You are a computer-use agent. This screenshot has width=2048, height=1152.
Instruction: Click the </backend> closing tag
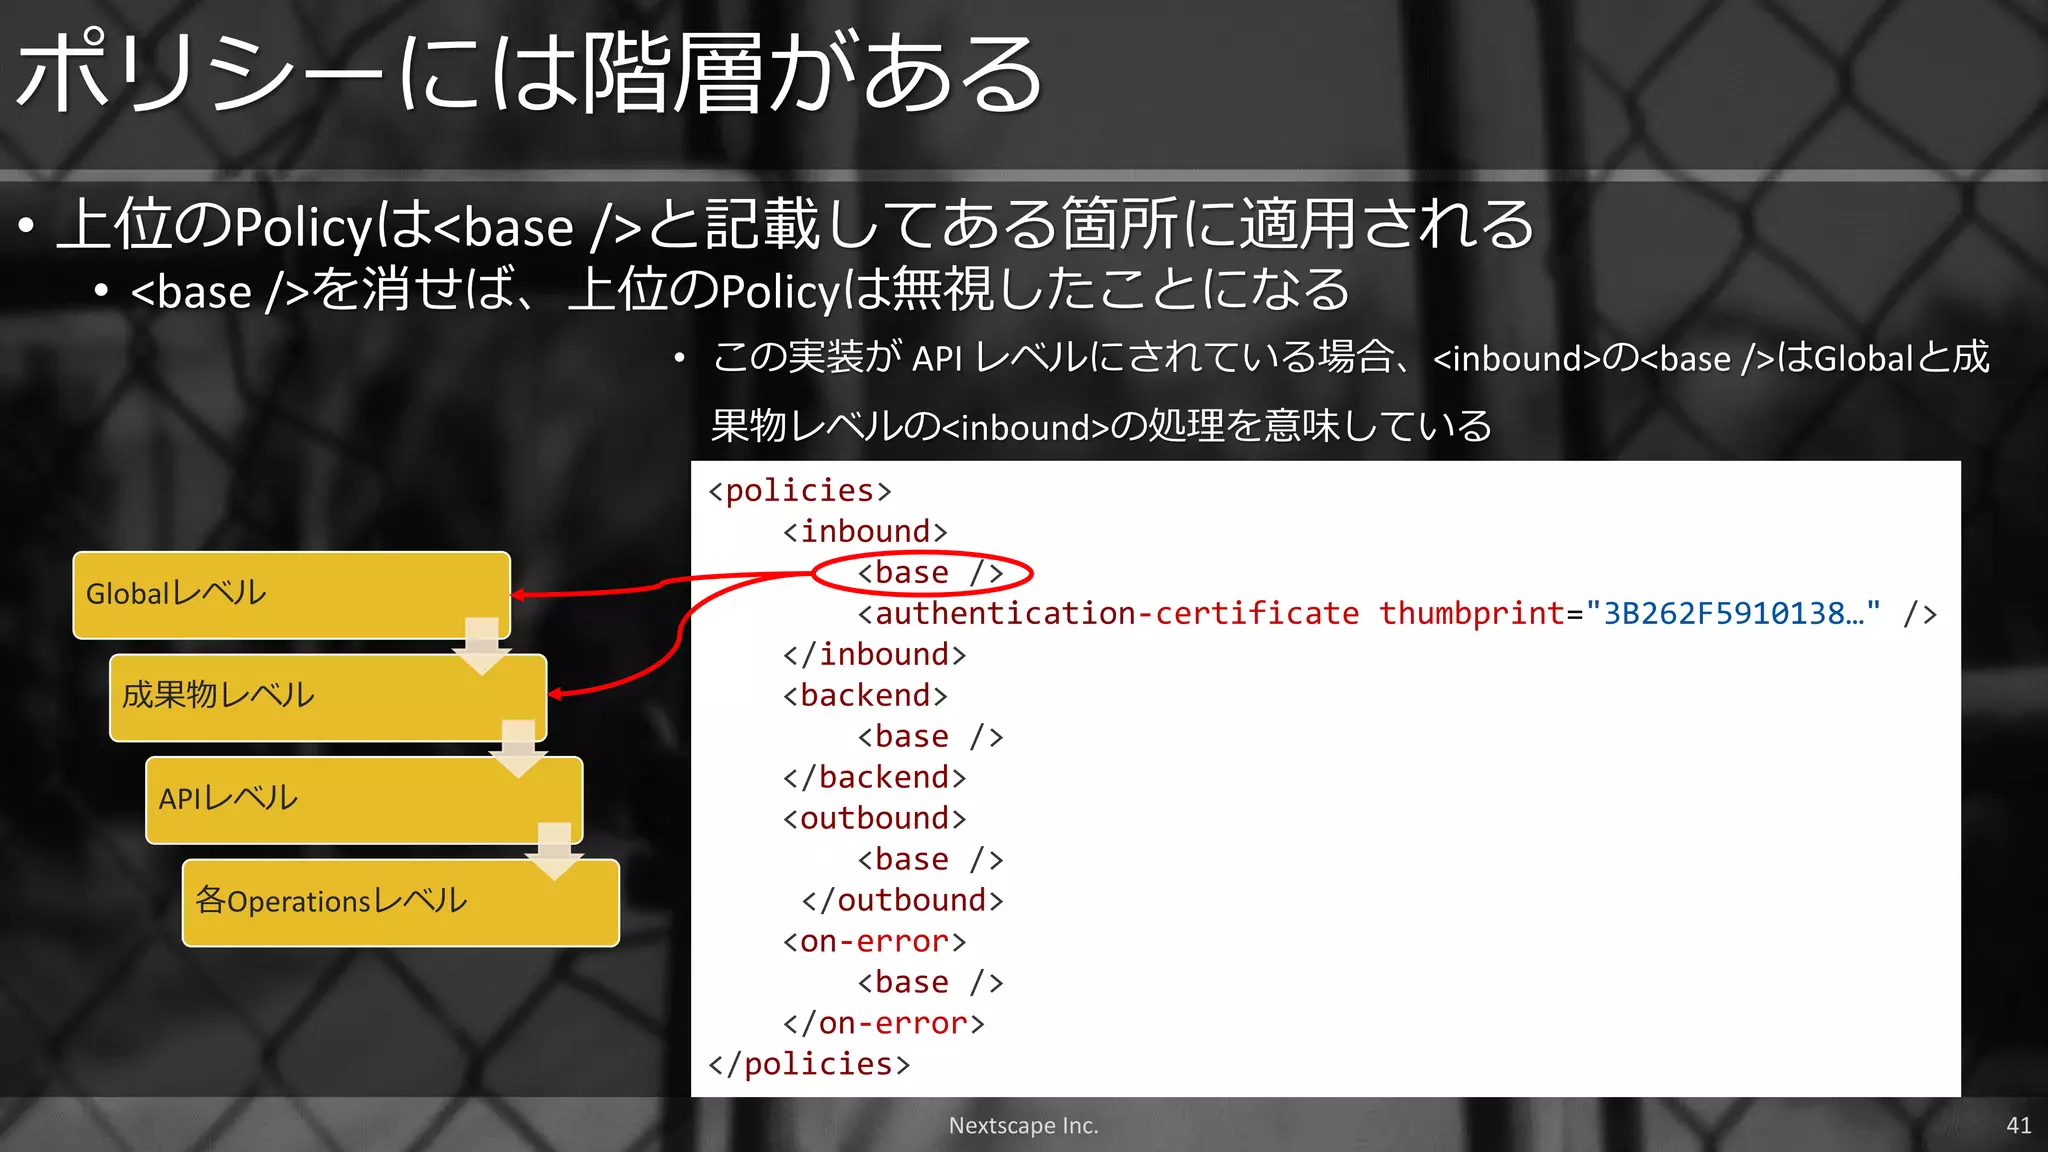point(874,778)
